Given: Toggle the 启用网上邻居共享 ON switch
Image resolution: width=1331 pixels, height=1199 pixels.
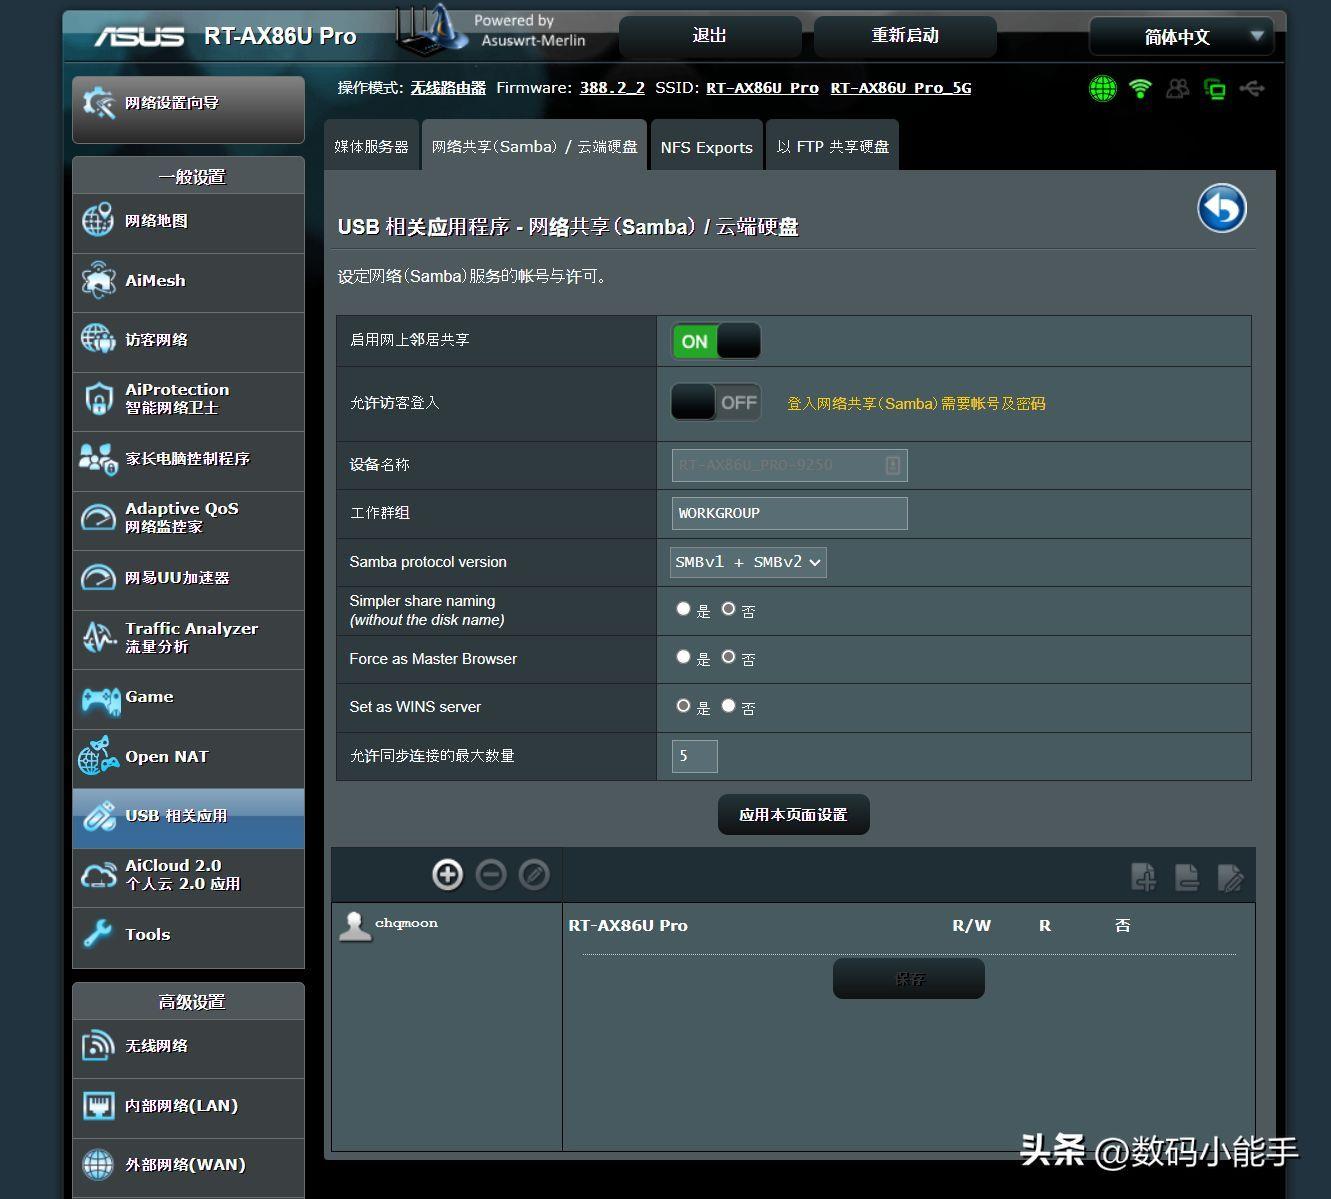Looking at the screenshot, I should tap(716, 341).
